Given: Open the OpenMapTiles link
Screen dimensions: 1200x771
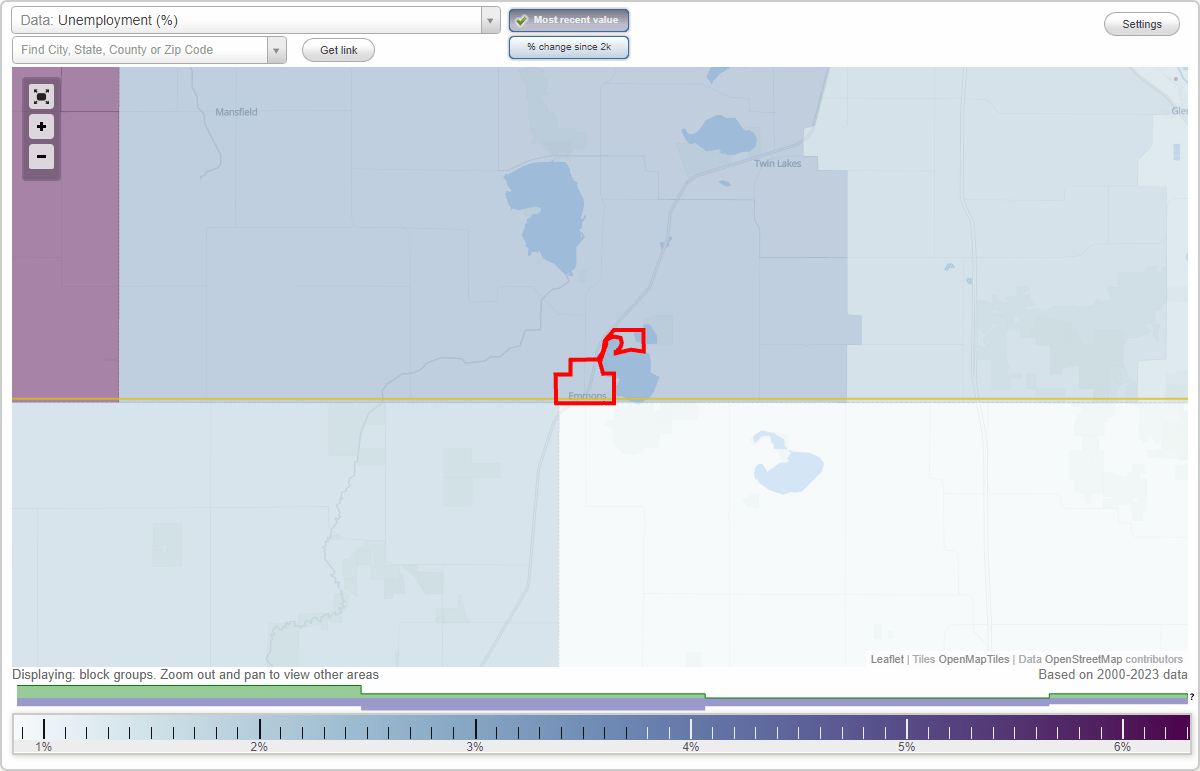Looking at the screenshot, I should 972,659.
